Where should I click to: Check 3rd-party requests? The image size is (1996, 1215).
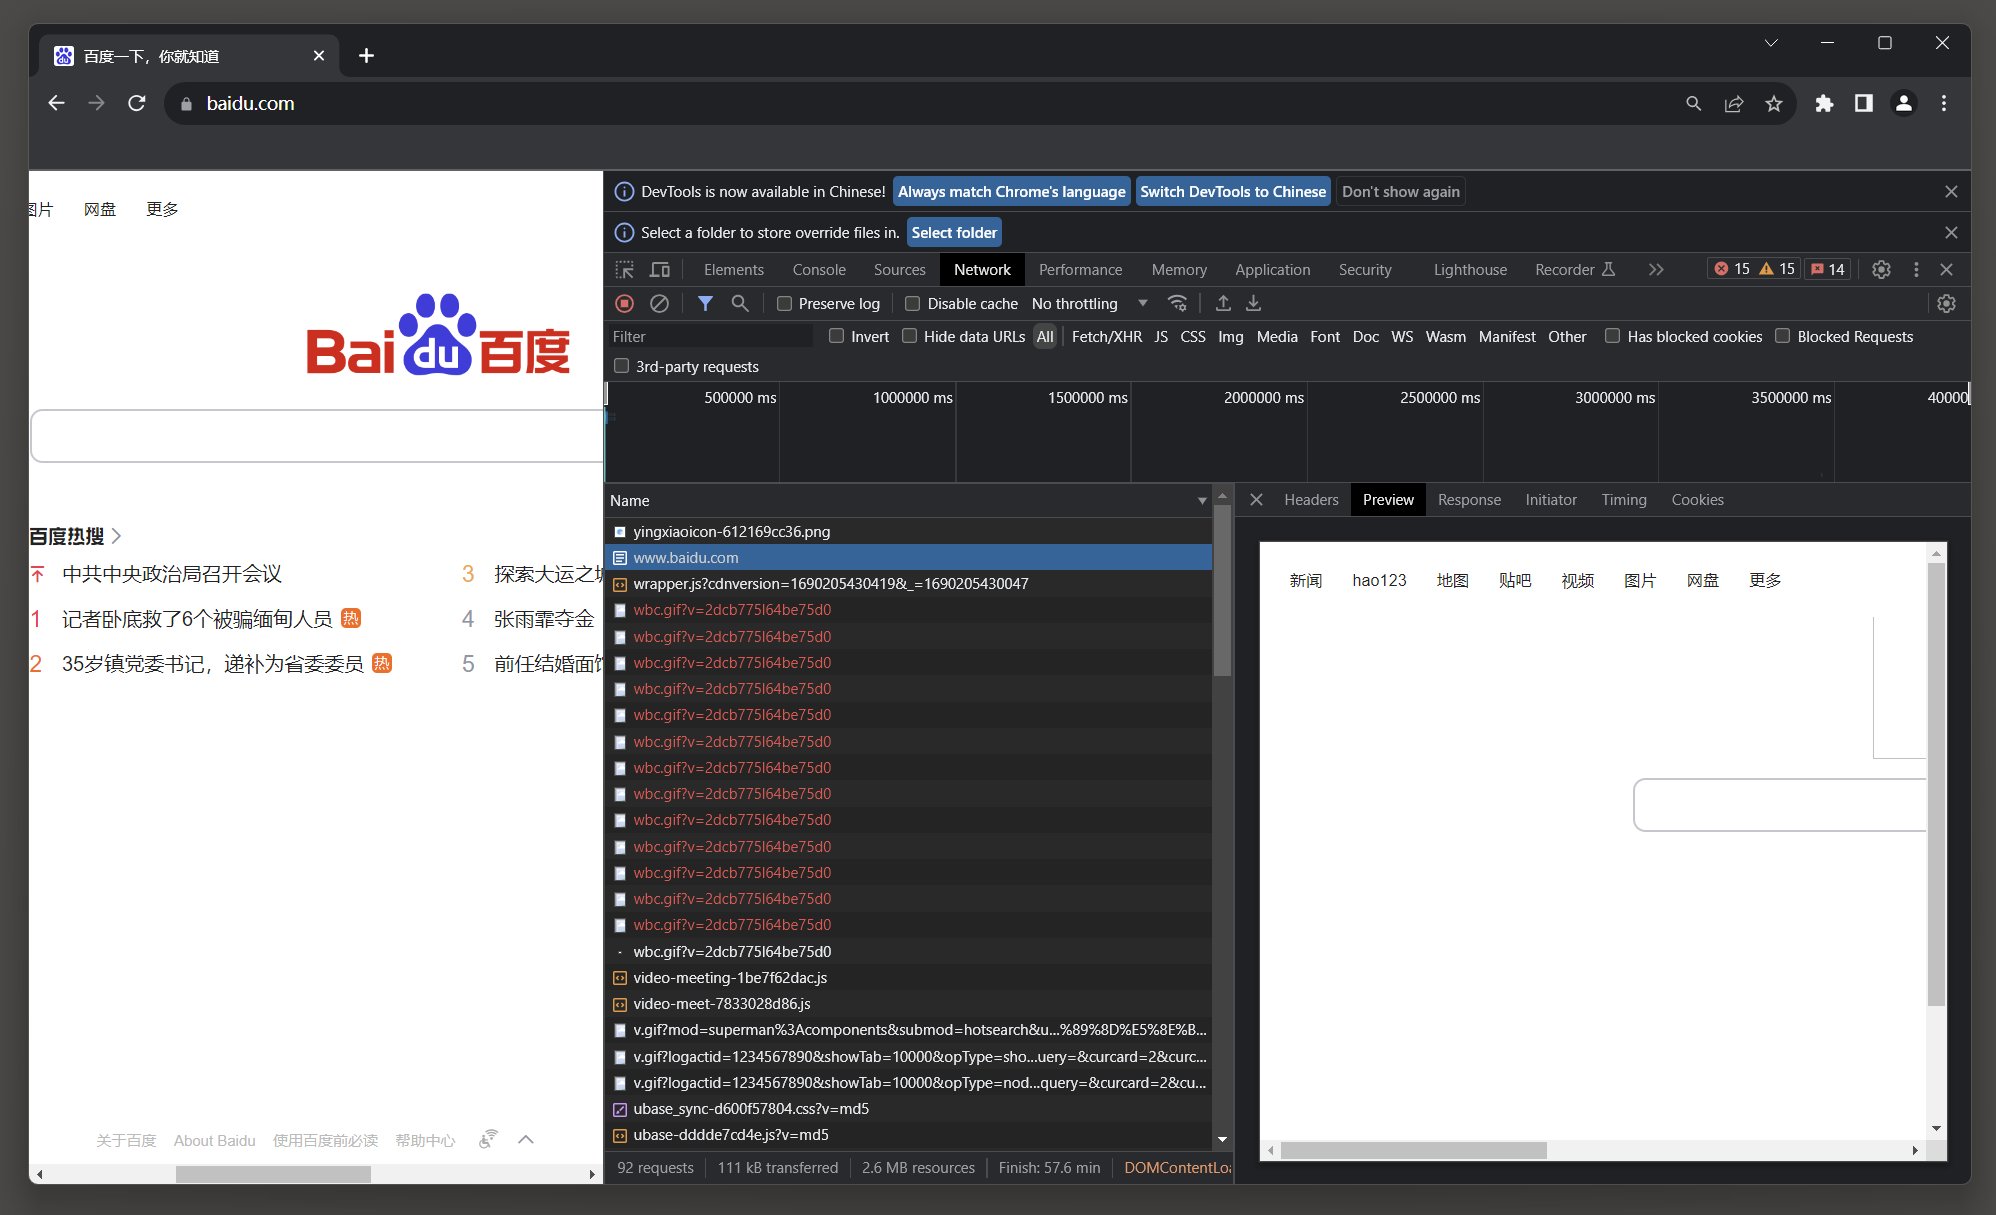click(622, 366)
